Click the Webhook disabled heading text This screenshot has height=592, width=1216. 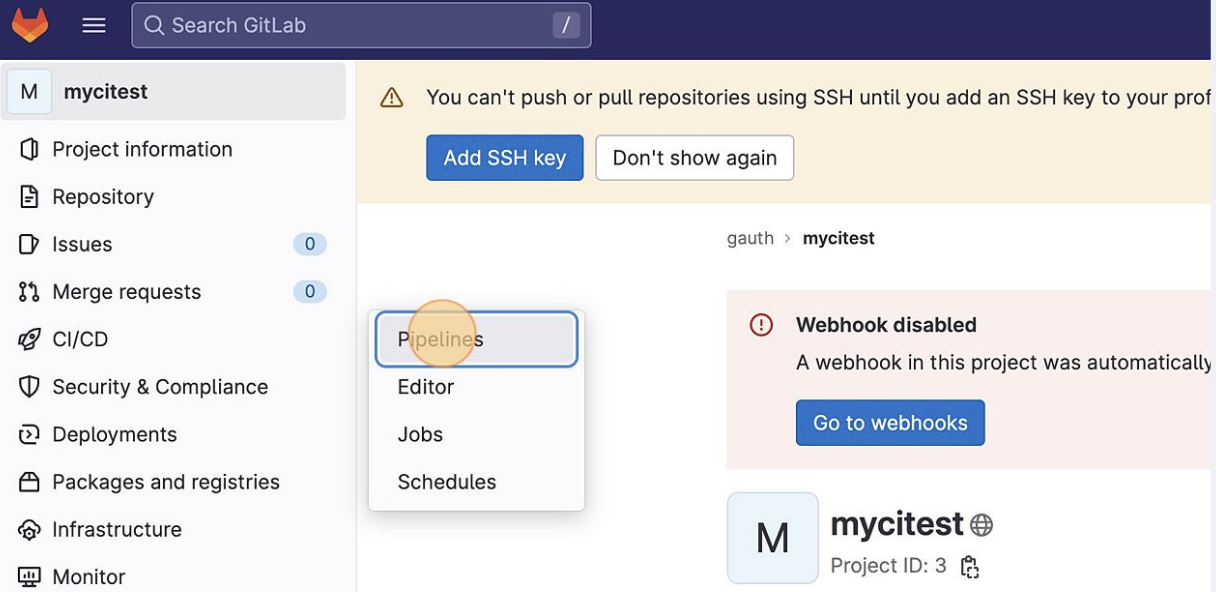pyautogui.click(x=886, y=325)
